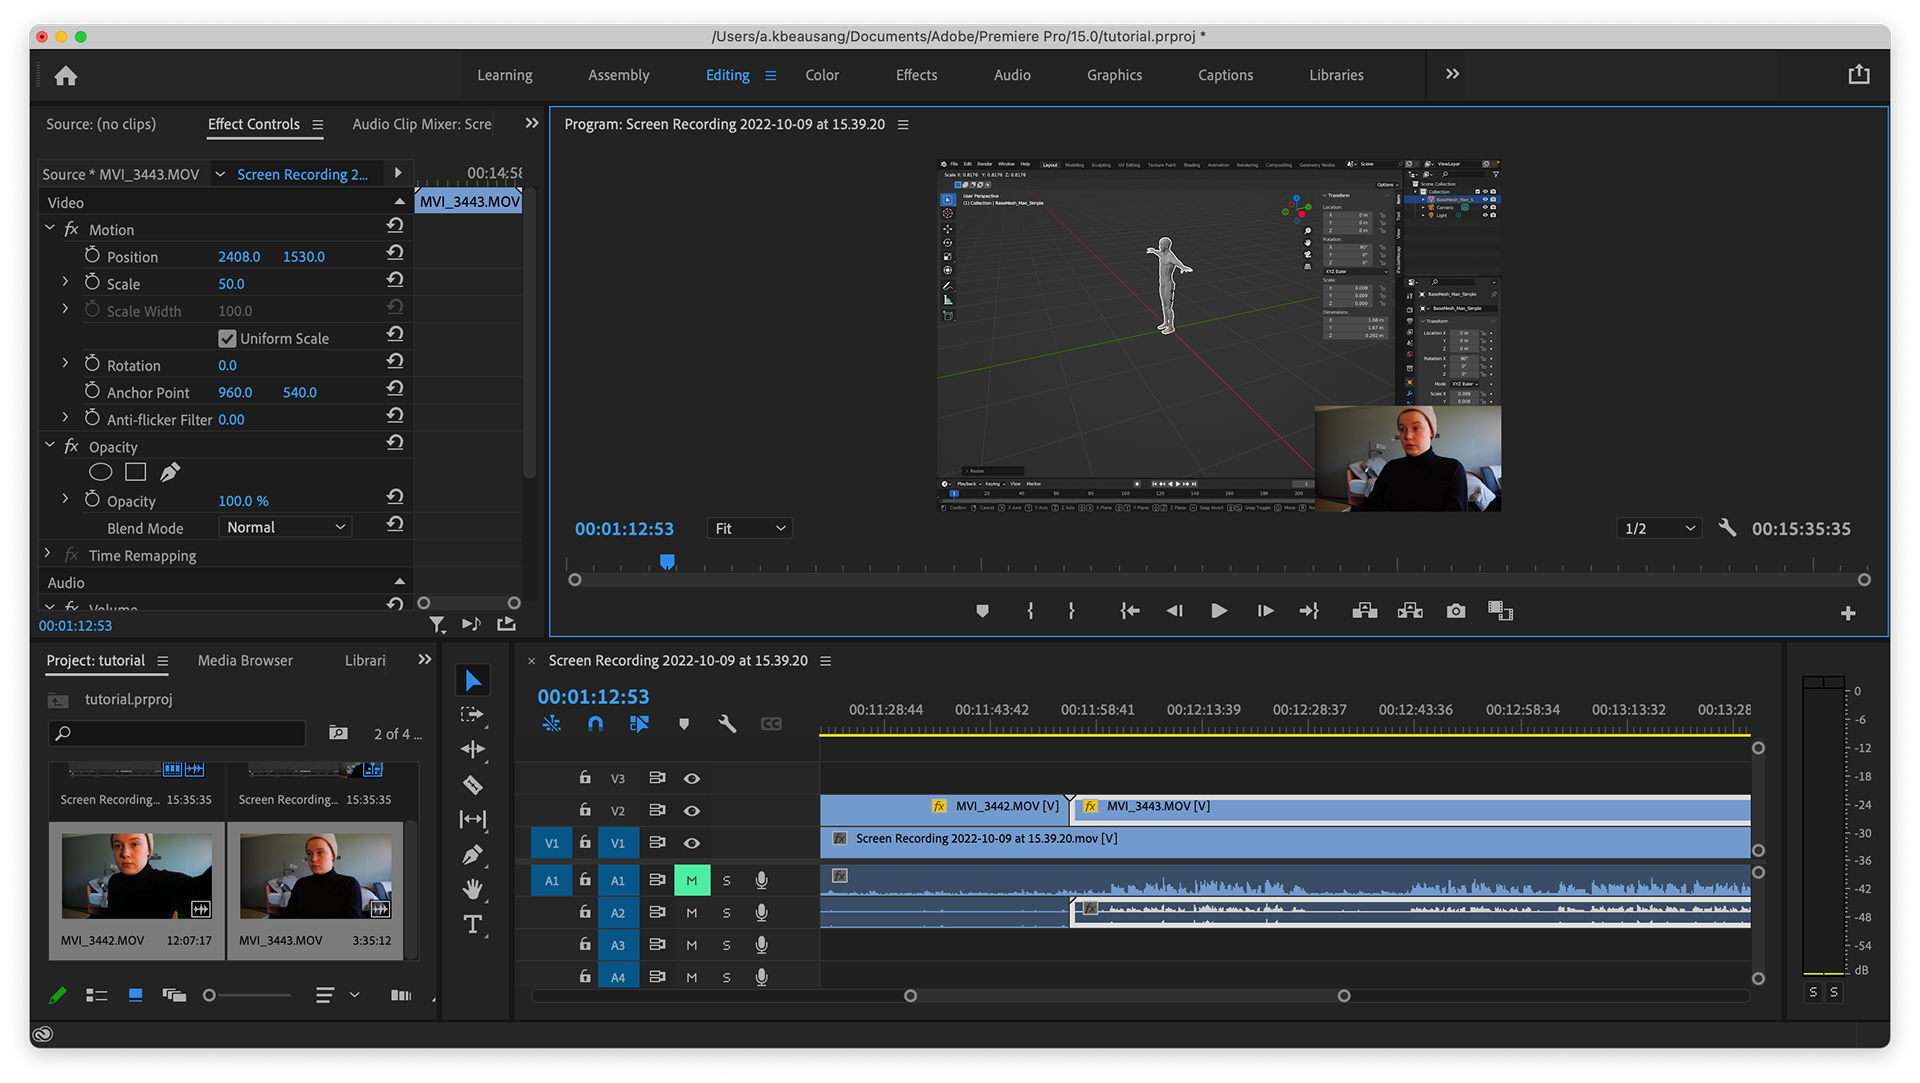Create elliptical opacity mask
1920x1083 pixels.
click(100, 472)
